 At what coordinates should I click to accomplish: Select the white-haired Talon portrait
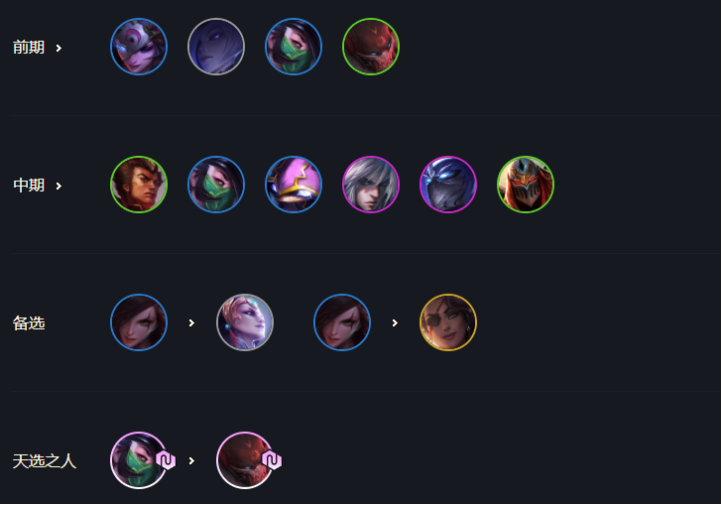[x=371, y=185]
